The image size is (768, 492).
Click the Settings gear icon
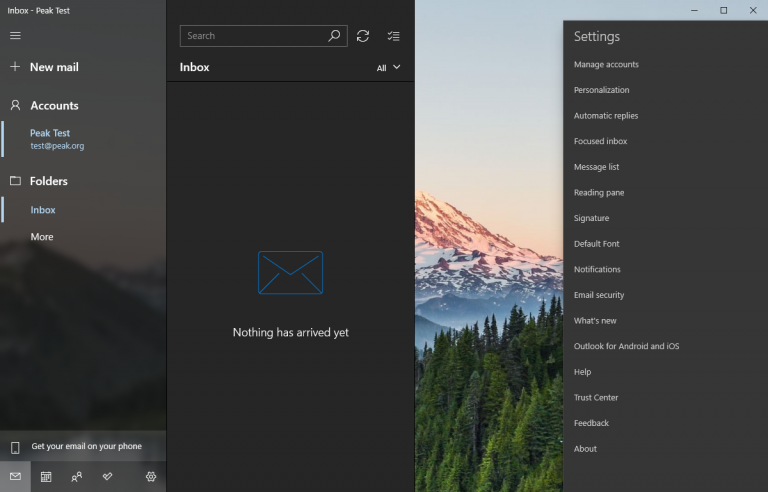pos(151,477)
